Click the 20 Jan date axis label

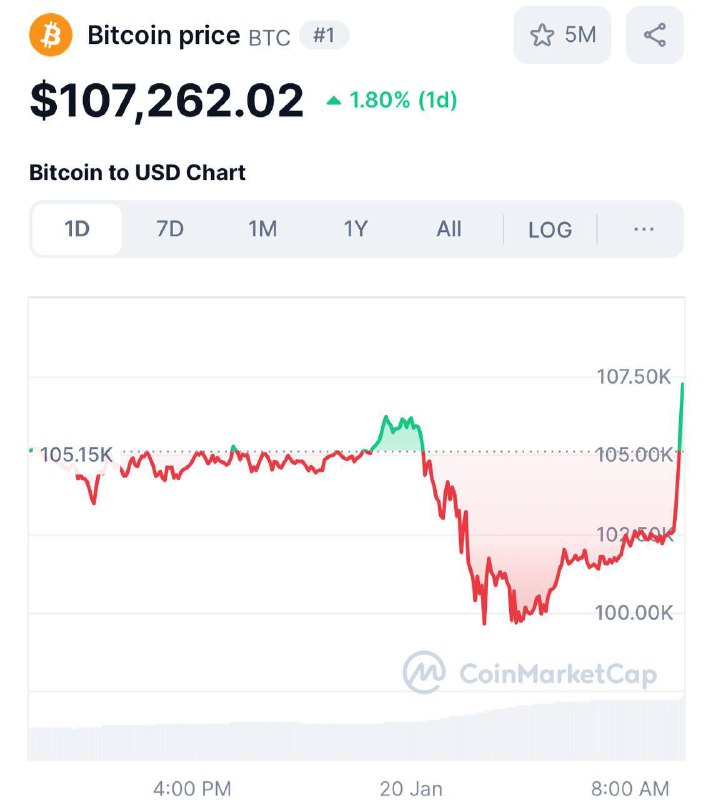[411, 788]
